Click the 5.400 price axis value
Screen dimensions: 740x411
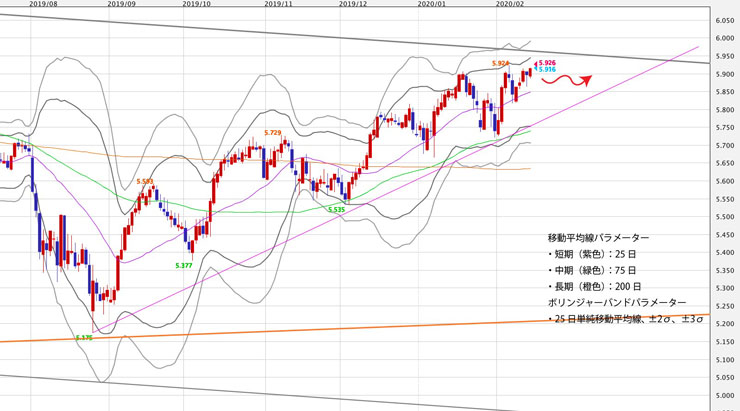[x=724, y=252]
